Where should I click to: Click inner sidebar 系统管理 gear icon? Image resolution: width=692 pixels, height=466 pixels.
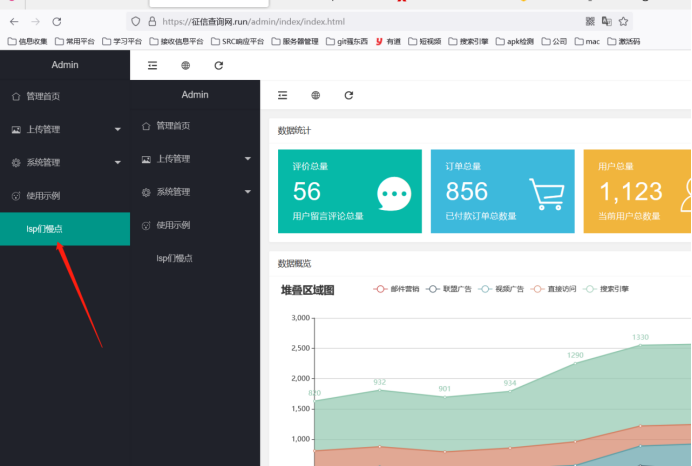click(x=146, y=192)
